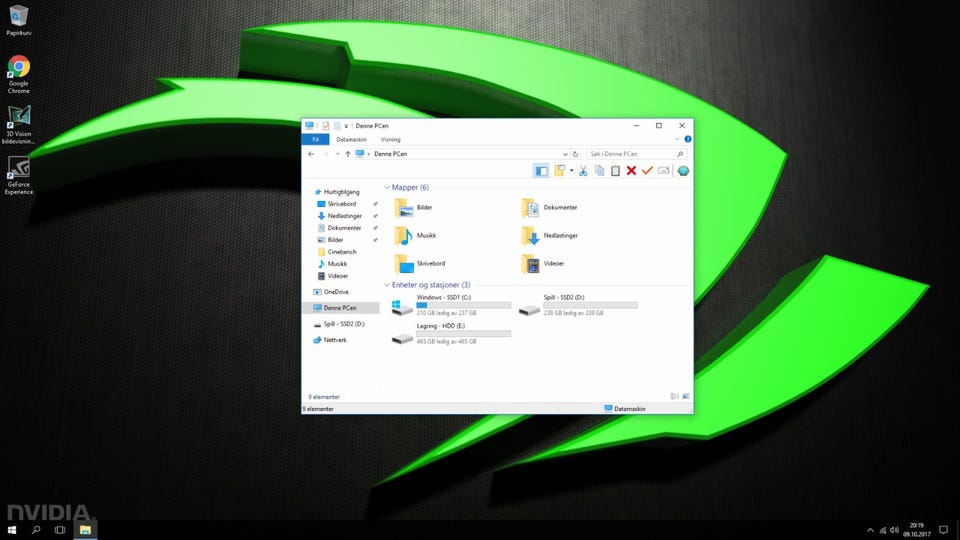Select Nettverk in the navigation pane

click(330, 340)
